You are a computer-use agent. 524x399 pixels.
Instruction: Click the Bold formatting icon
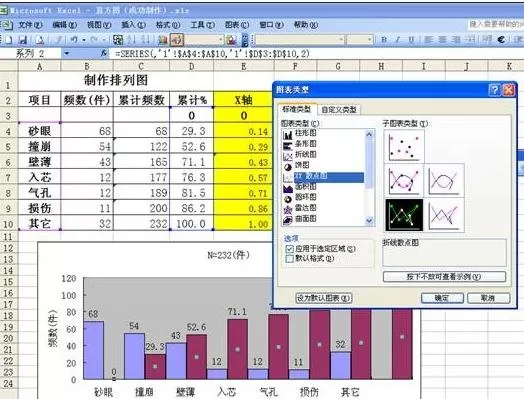click(384, 40)
